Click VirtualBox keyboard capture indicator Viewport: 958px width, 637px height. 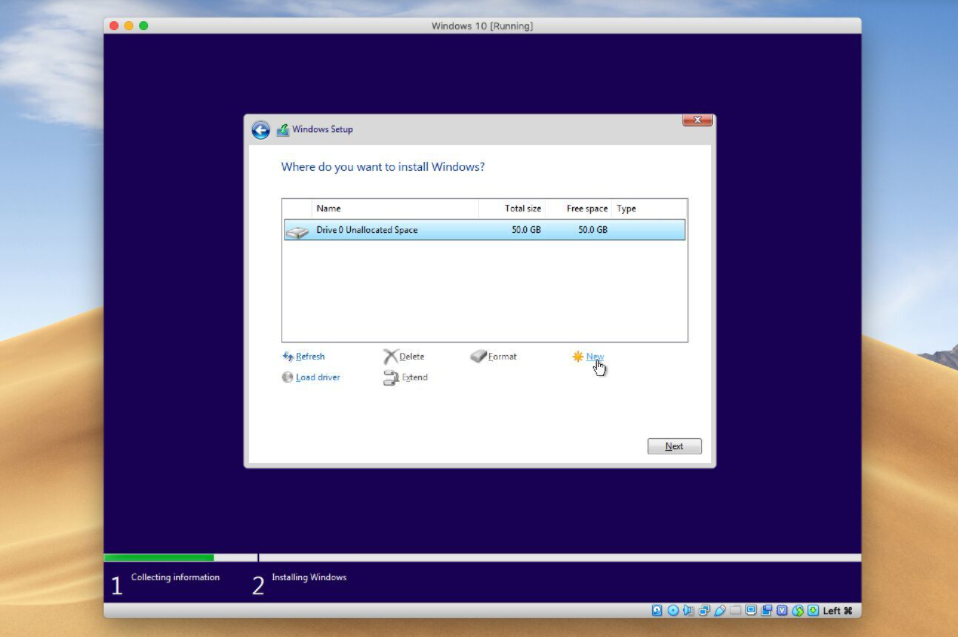click(813, 610)
